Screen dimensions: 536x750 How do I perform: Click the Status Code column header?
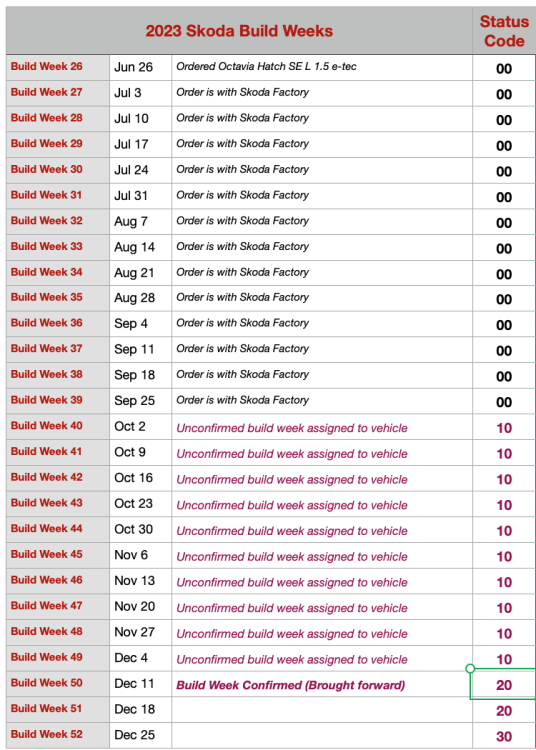[x=504, y=31]
